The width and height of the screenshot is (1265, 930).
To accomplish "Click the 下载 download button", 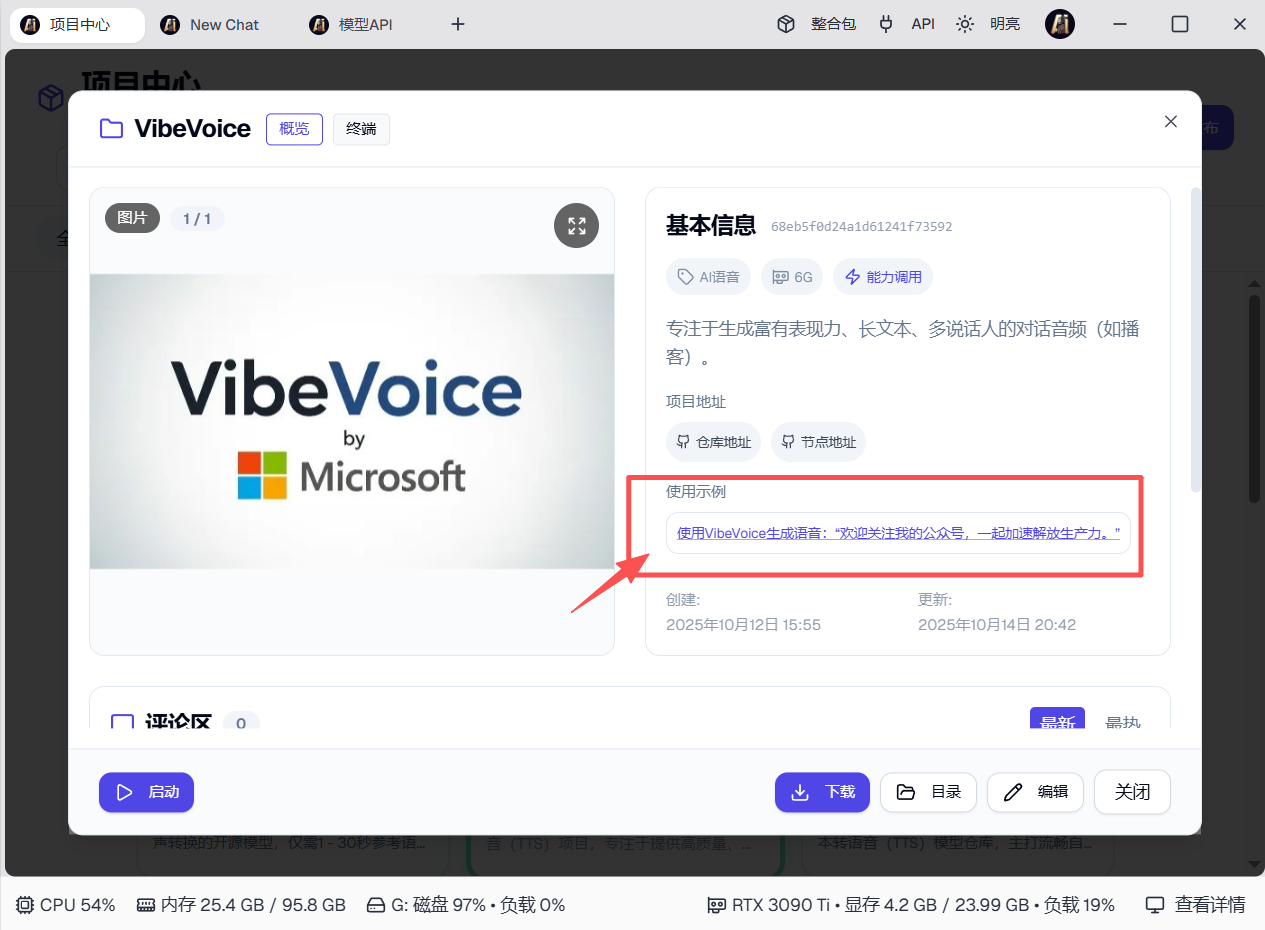I will pos(822,792).
